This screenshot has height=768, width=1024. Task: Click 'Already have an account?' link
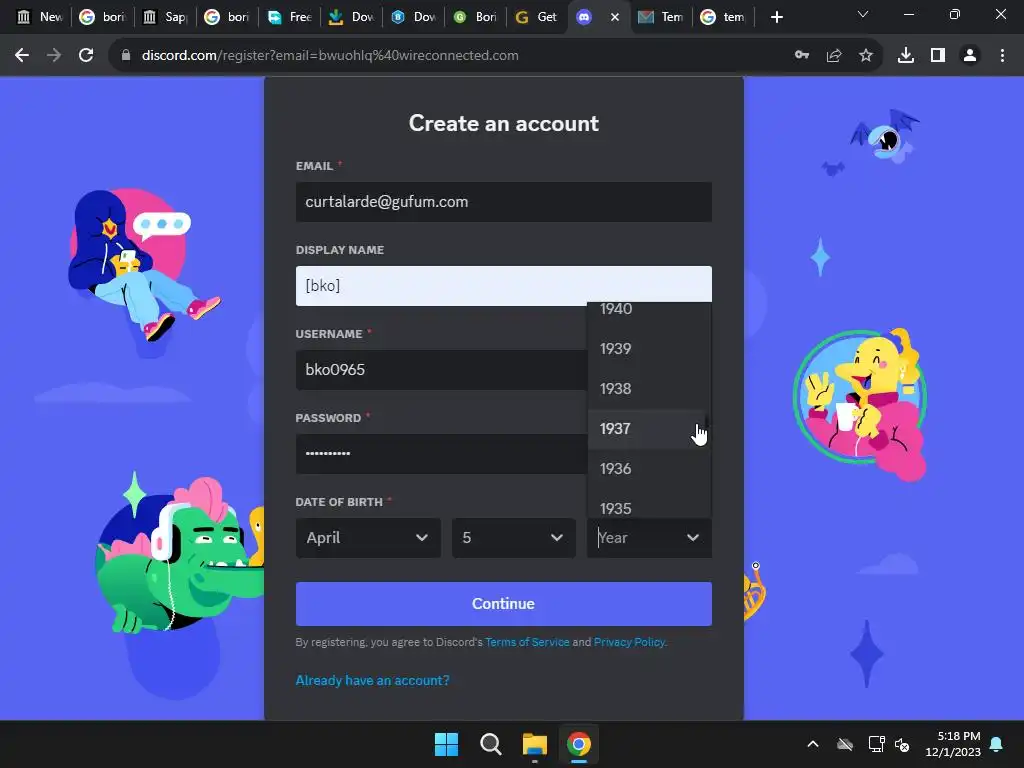pos(372,680)
